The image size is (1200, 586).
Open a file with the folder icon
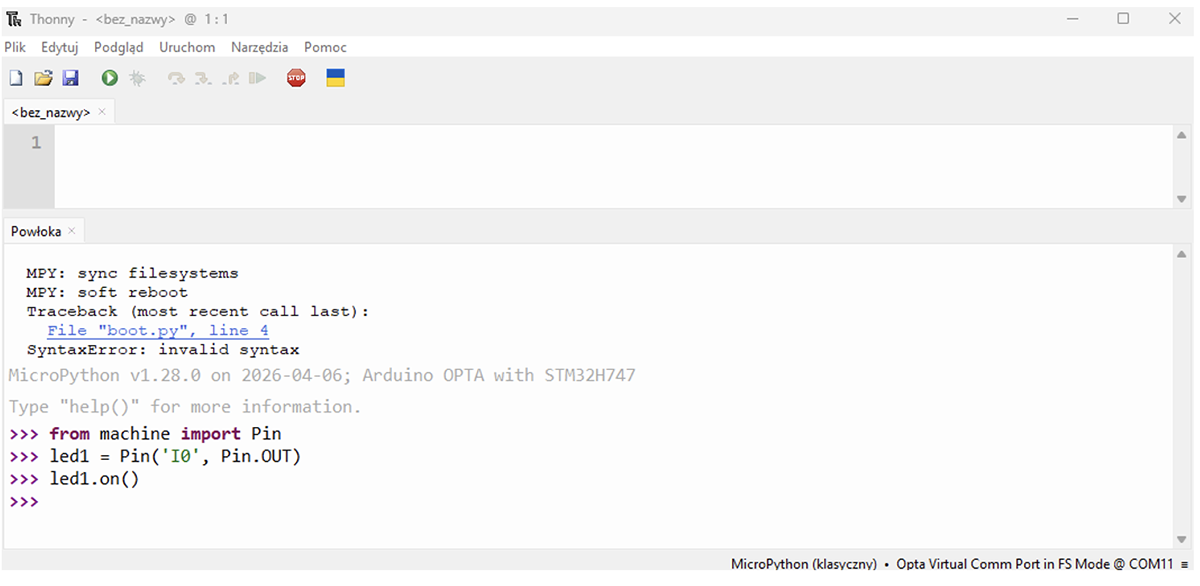tap(43, 78)
